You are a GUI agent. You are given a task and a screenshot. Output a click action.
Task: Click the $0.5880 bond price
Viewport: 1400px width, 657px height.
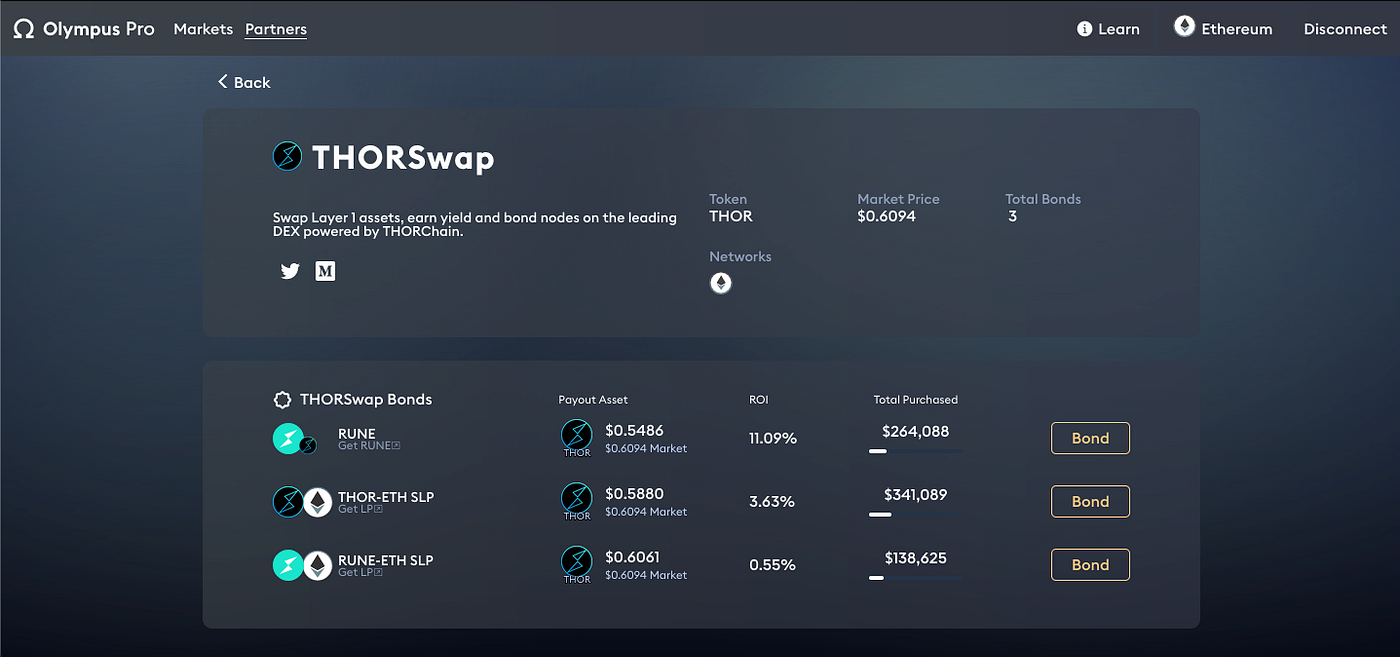pos(634,493)
